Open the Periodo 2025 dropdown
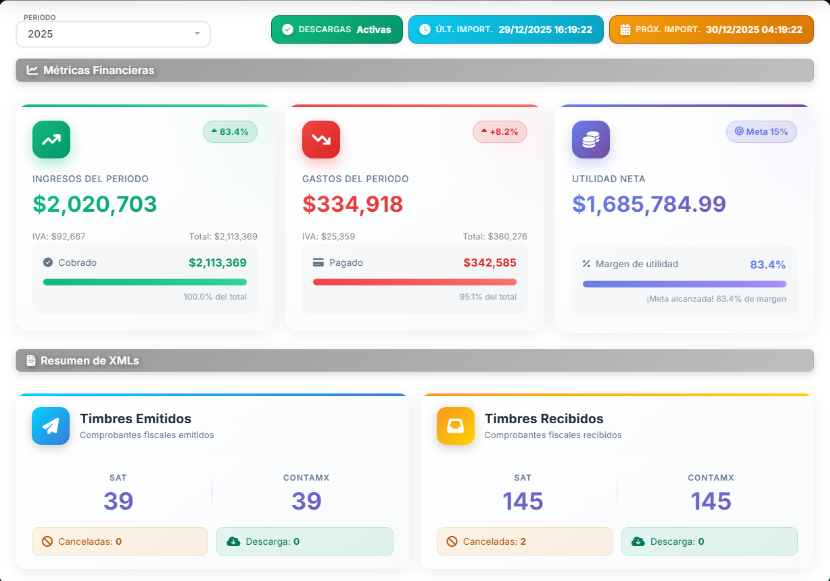This screenshot has height=581, width=830. click(113, 34)
